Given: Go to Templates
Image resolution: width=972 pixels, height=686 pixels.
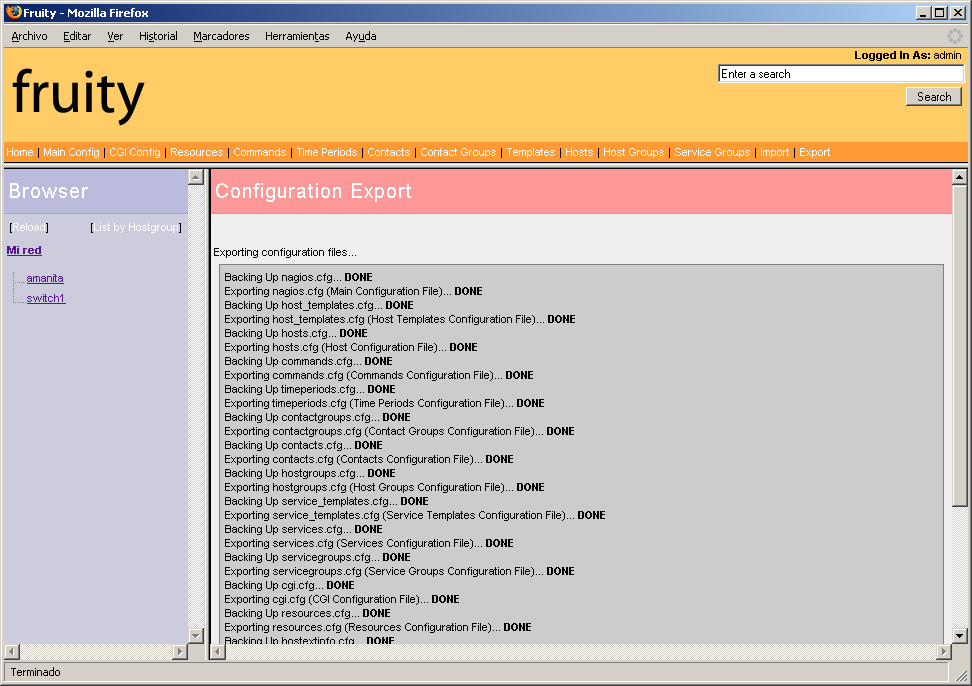Looking at the screenshot, I should pos(531,152).
